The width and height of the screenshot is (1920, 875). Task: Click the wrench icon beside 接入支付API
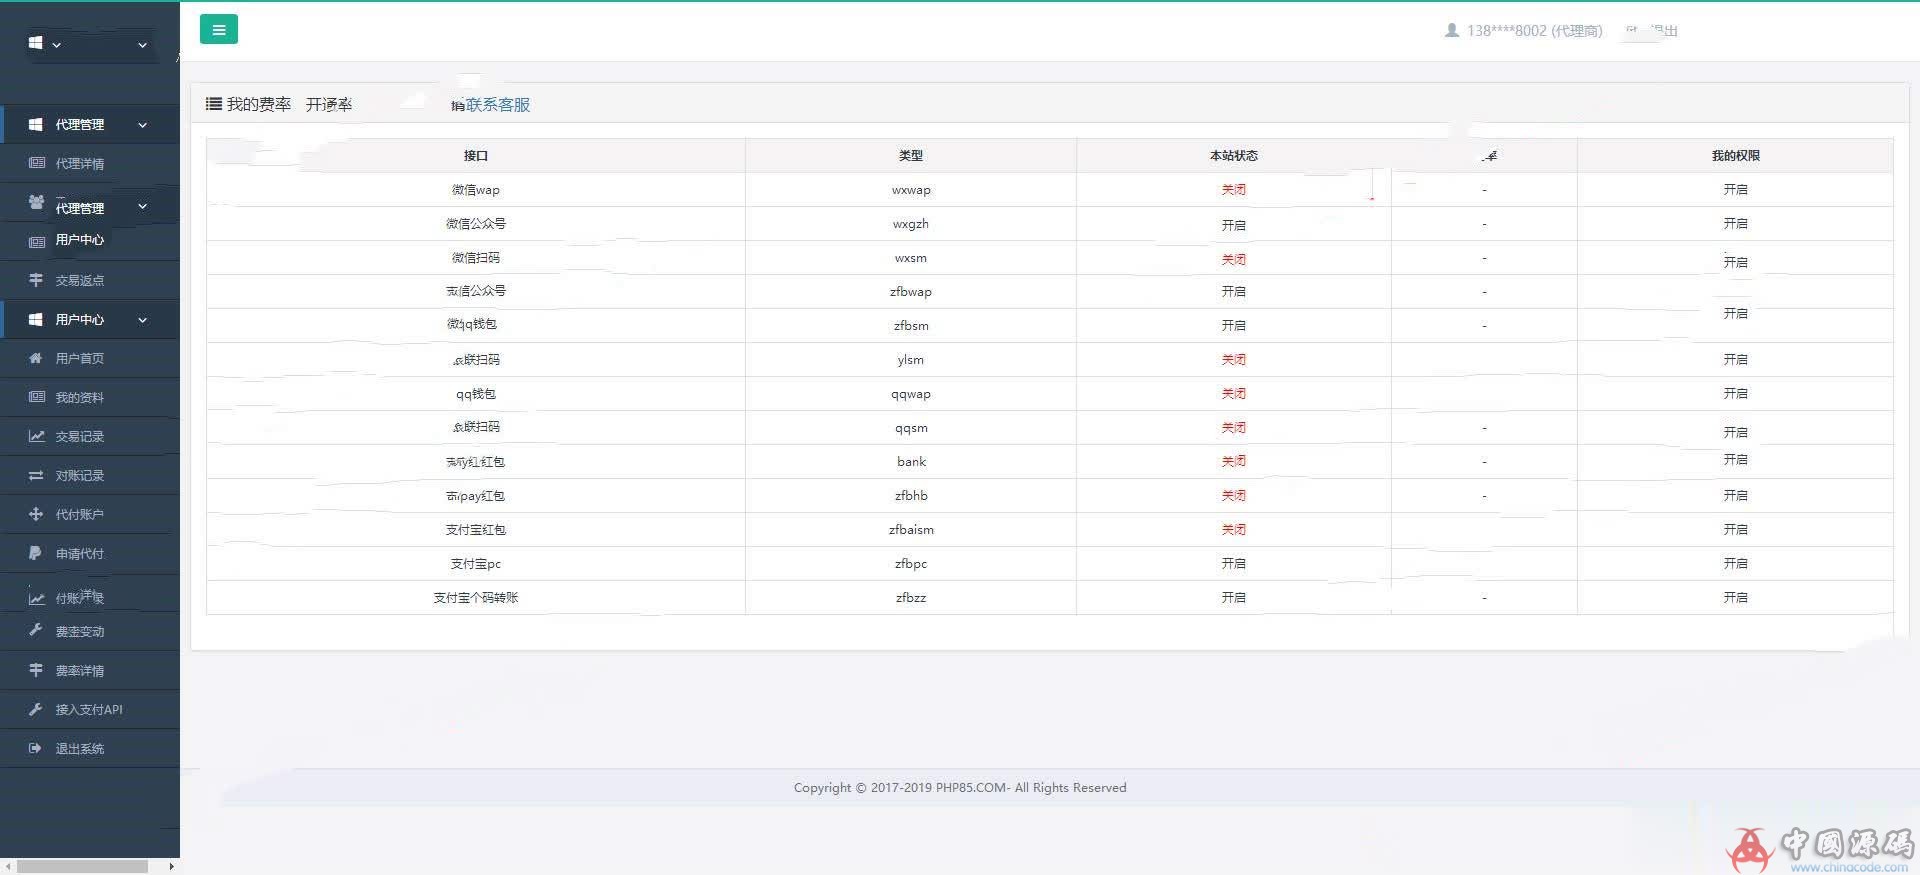coord(36,709)
